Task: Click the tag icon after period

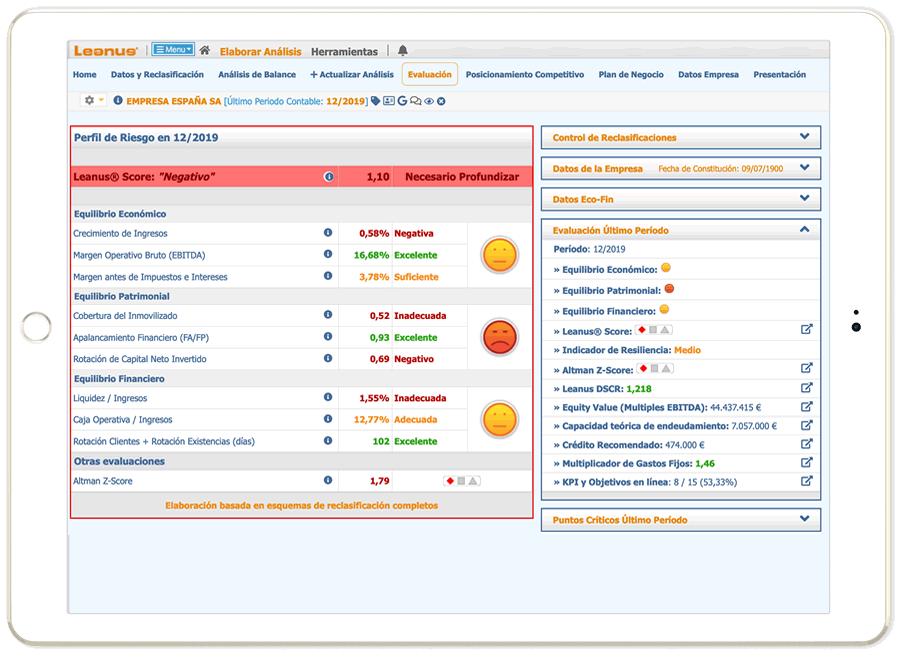Action: (375, 101)
